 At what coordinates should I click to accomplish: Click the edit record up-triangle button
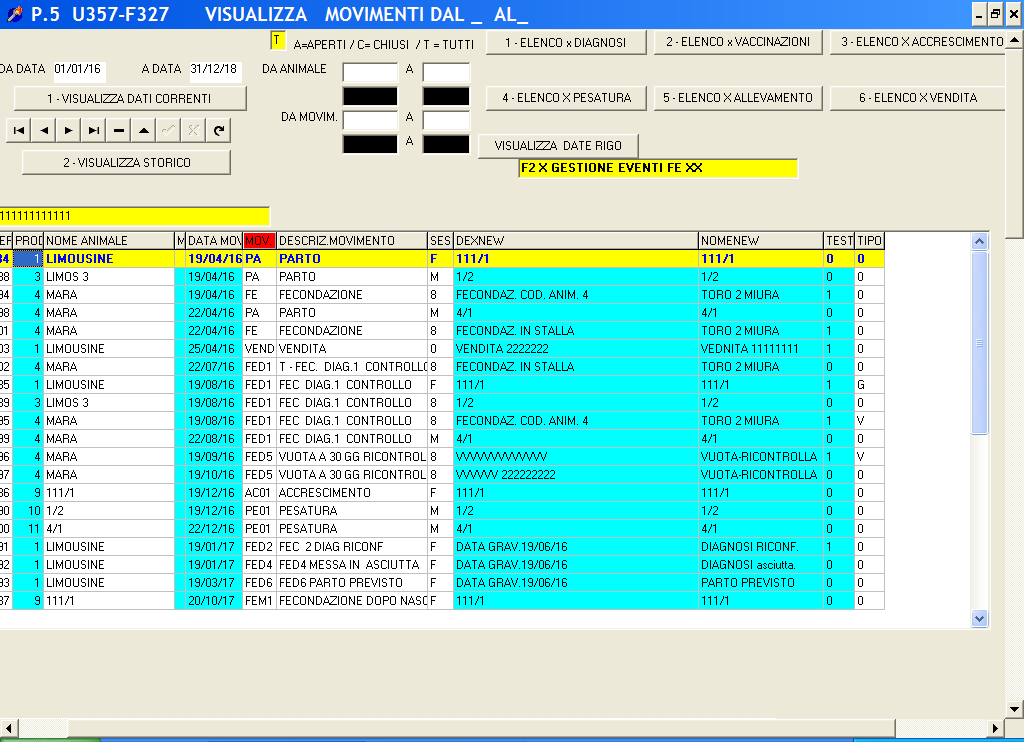pyautogui.click(x=144, y=131)
